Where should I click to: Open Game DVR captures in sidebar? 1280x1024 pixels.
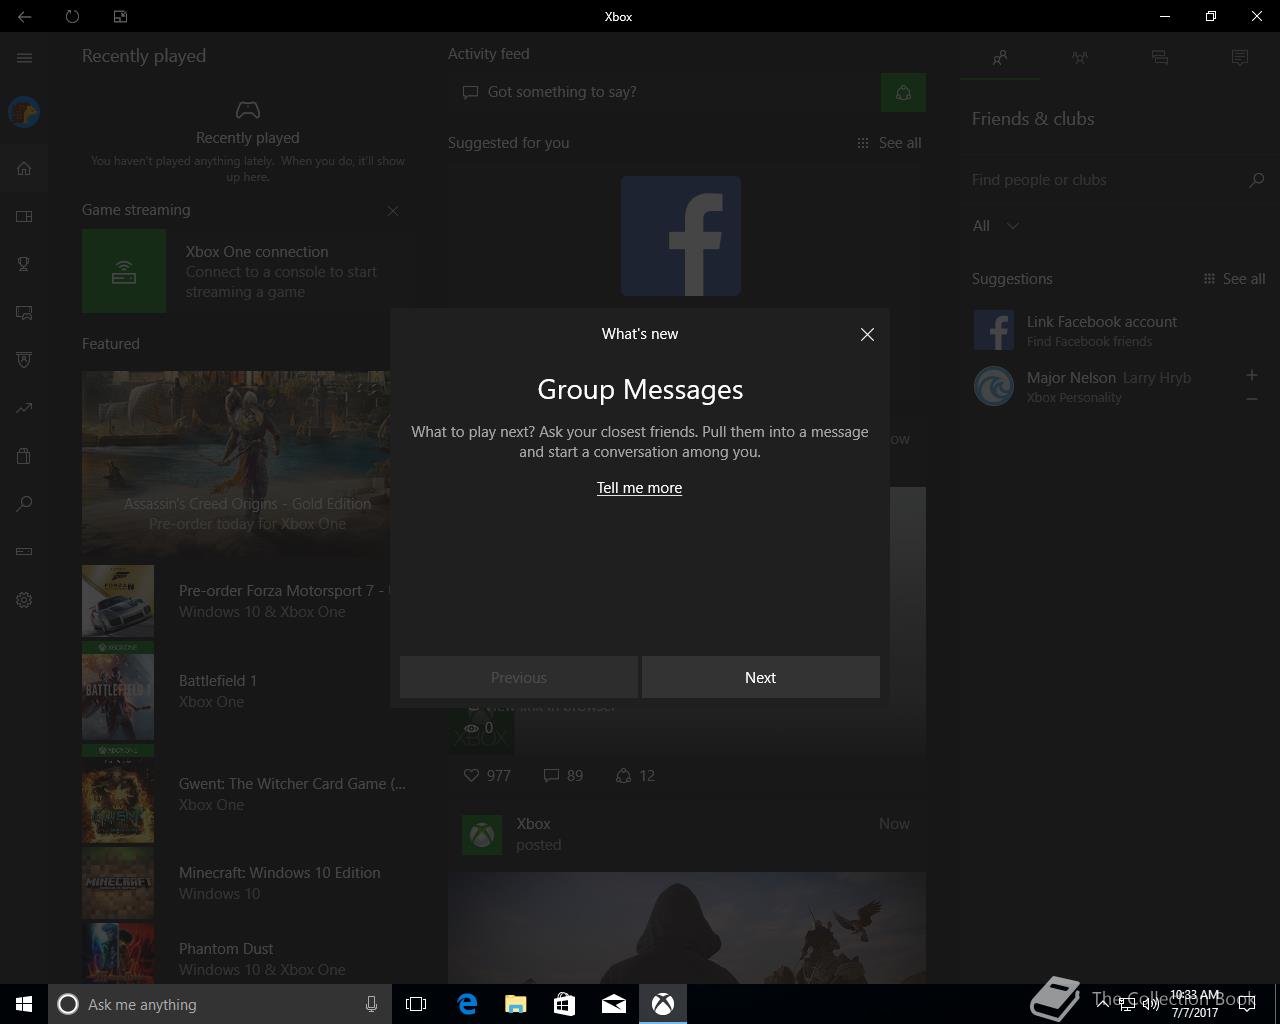[x=24, y=312]
